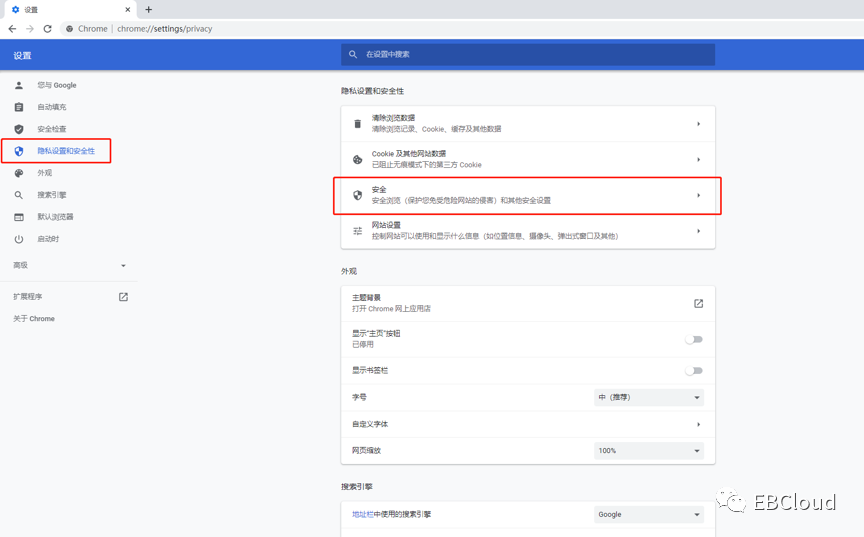Screen dimensions: 864x537
Task: Select 默认浏览器 in the sidebar menu
Action: [x=55, y=217]
